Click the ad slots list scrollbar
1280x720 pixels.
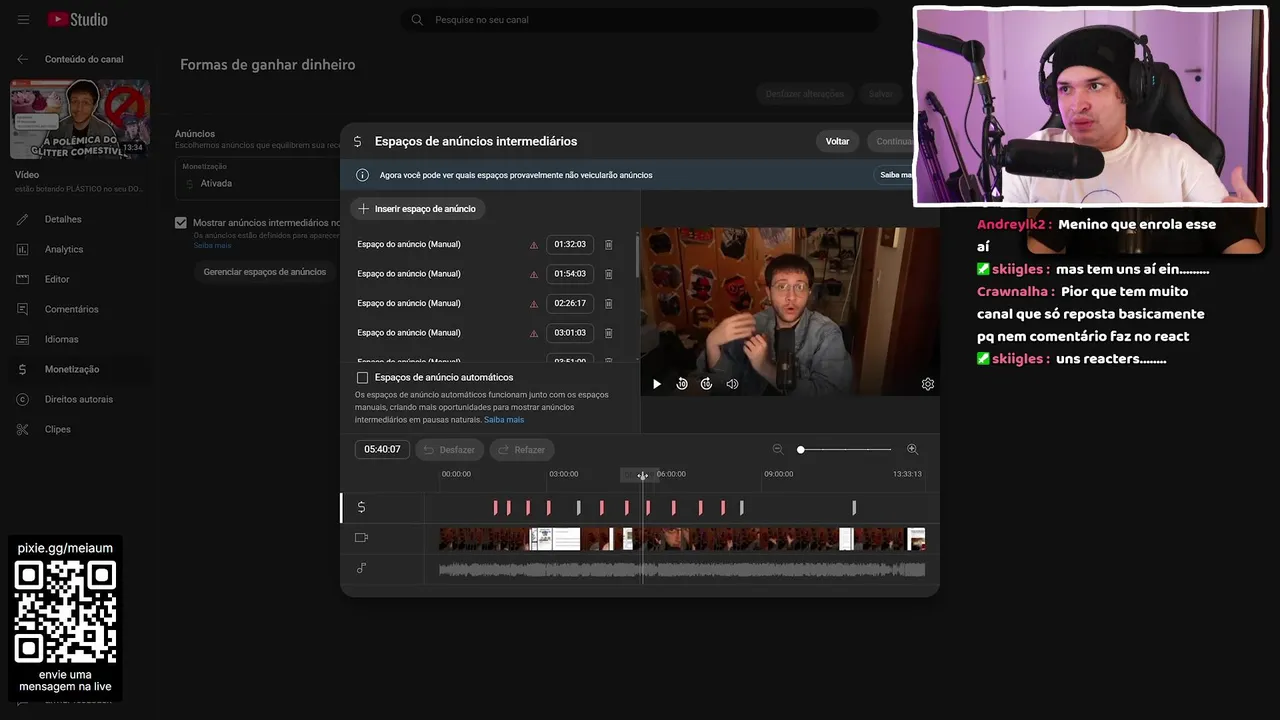tap(637, 257)
